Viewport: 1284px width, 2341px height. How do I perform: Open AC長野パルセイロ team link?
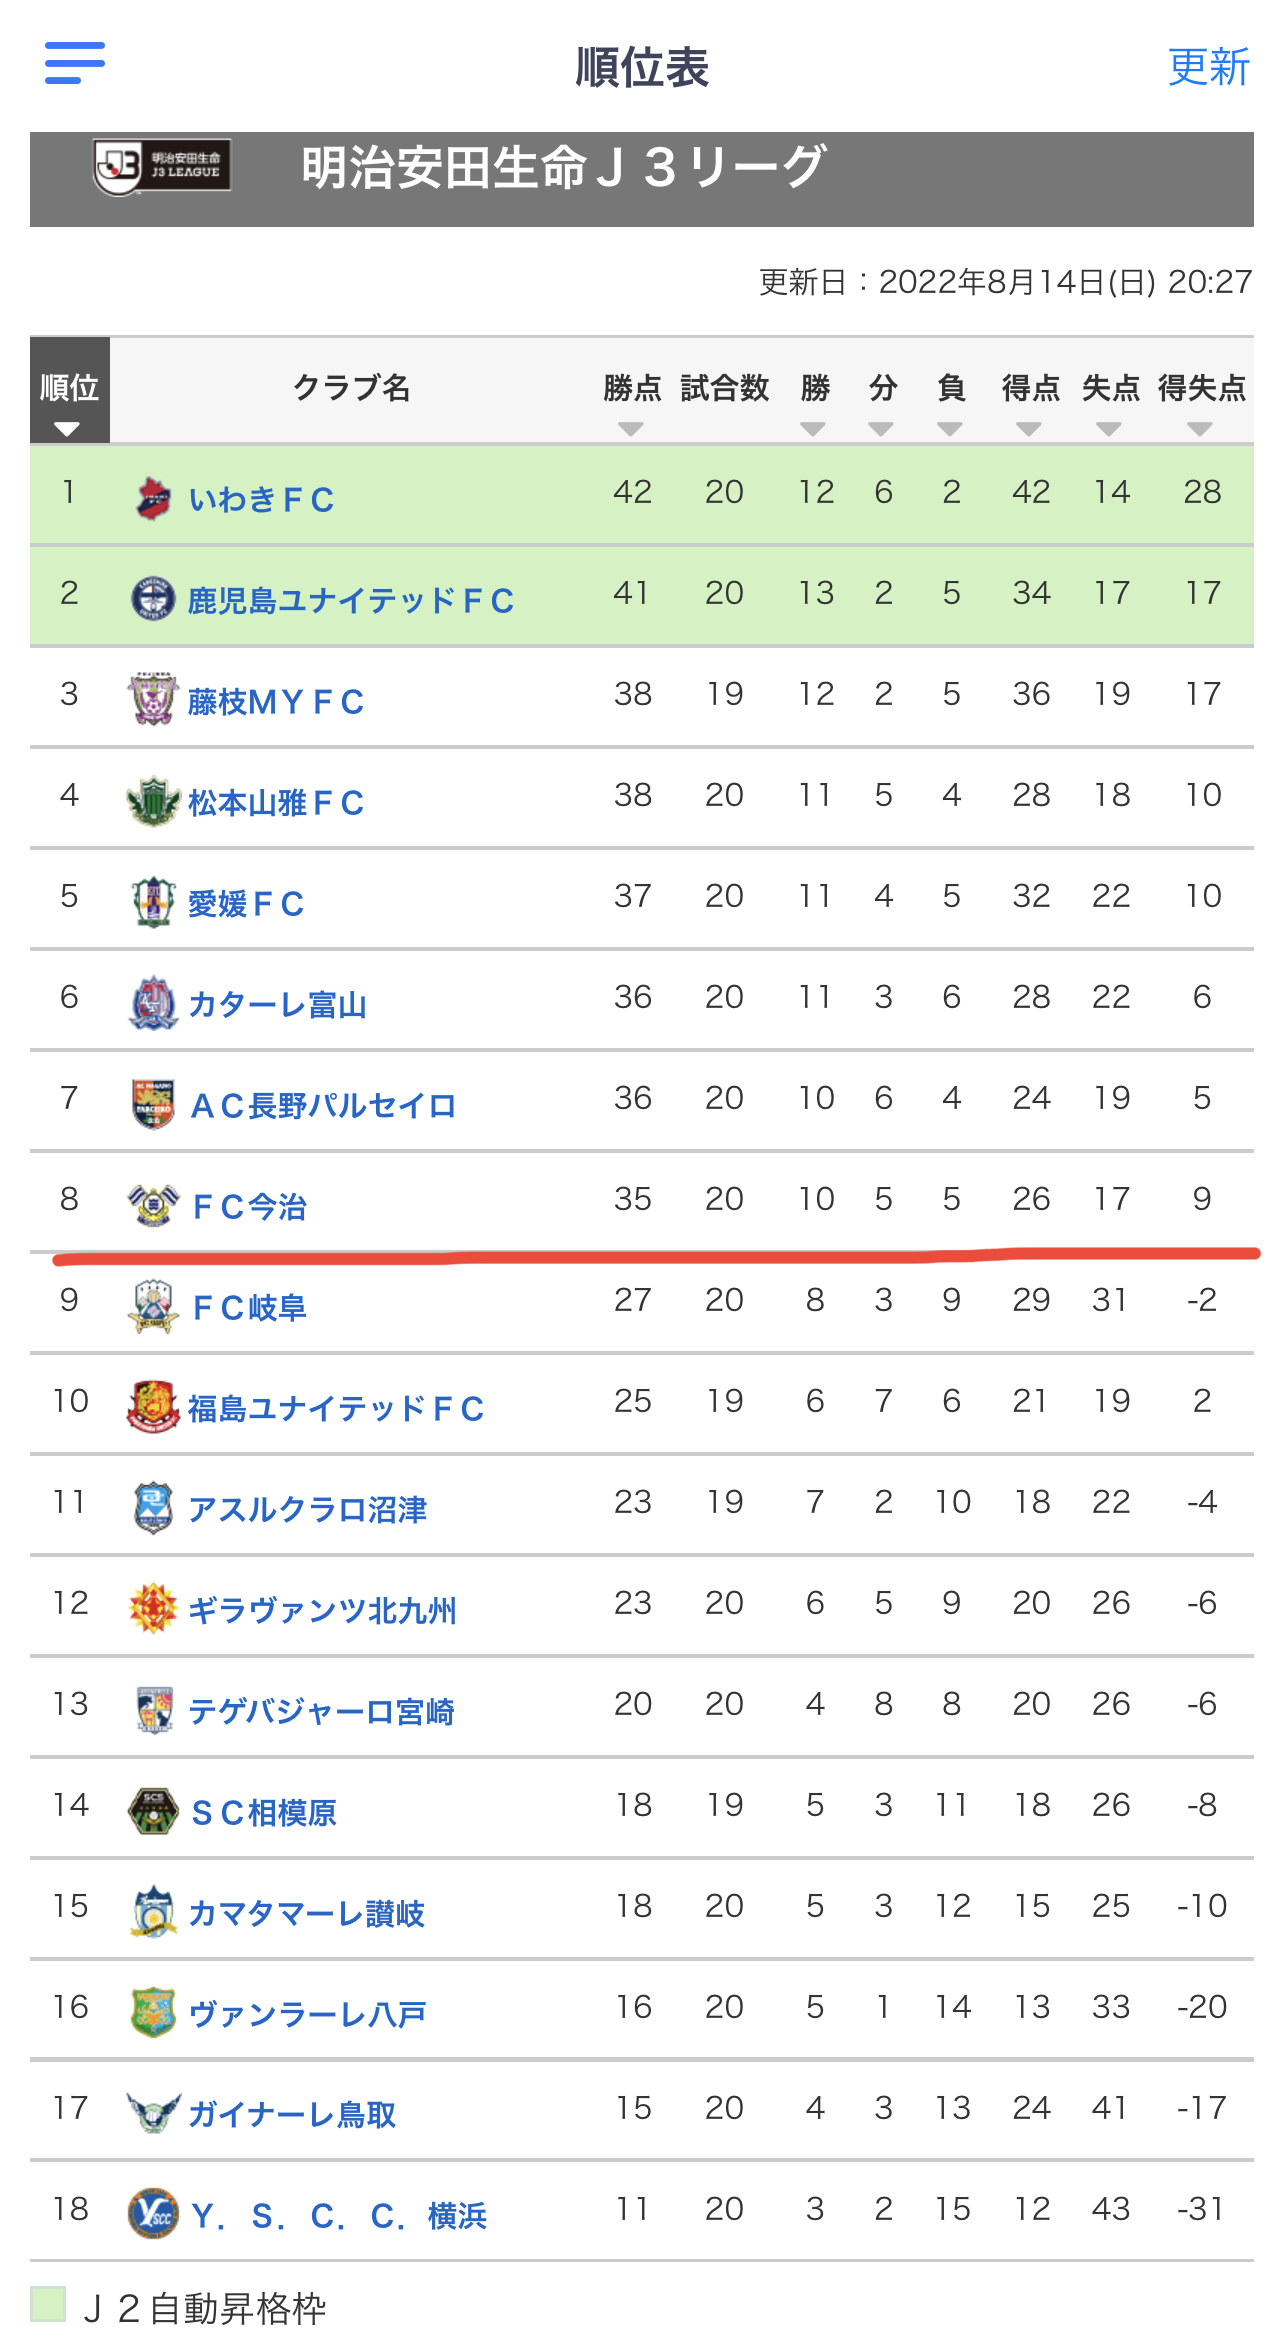tap(323, 1105)
